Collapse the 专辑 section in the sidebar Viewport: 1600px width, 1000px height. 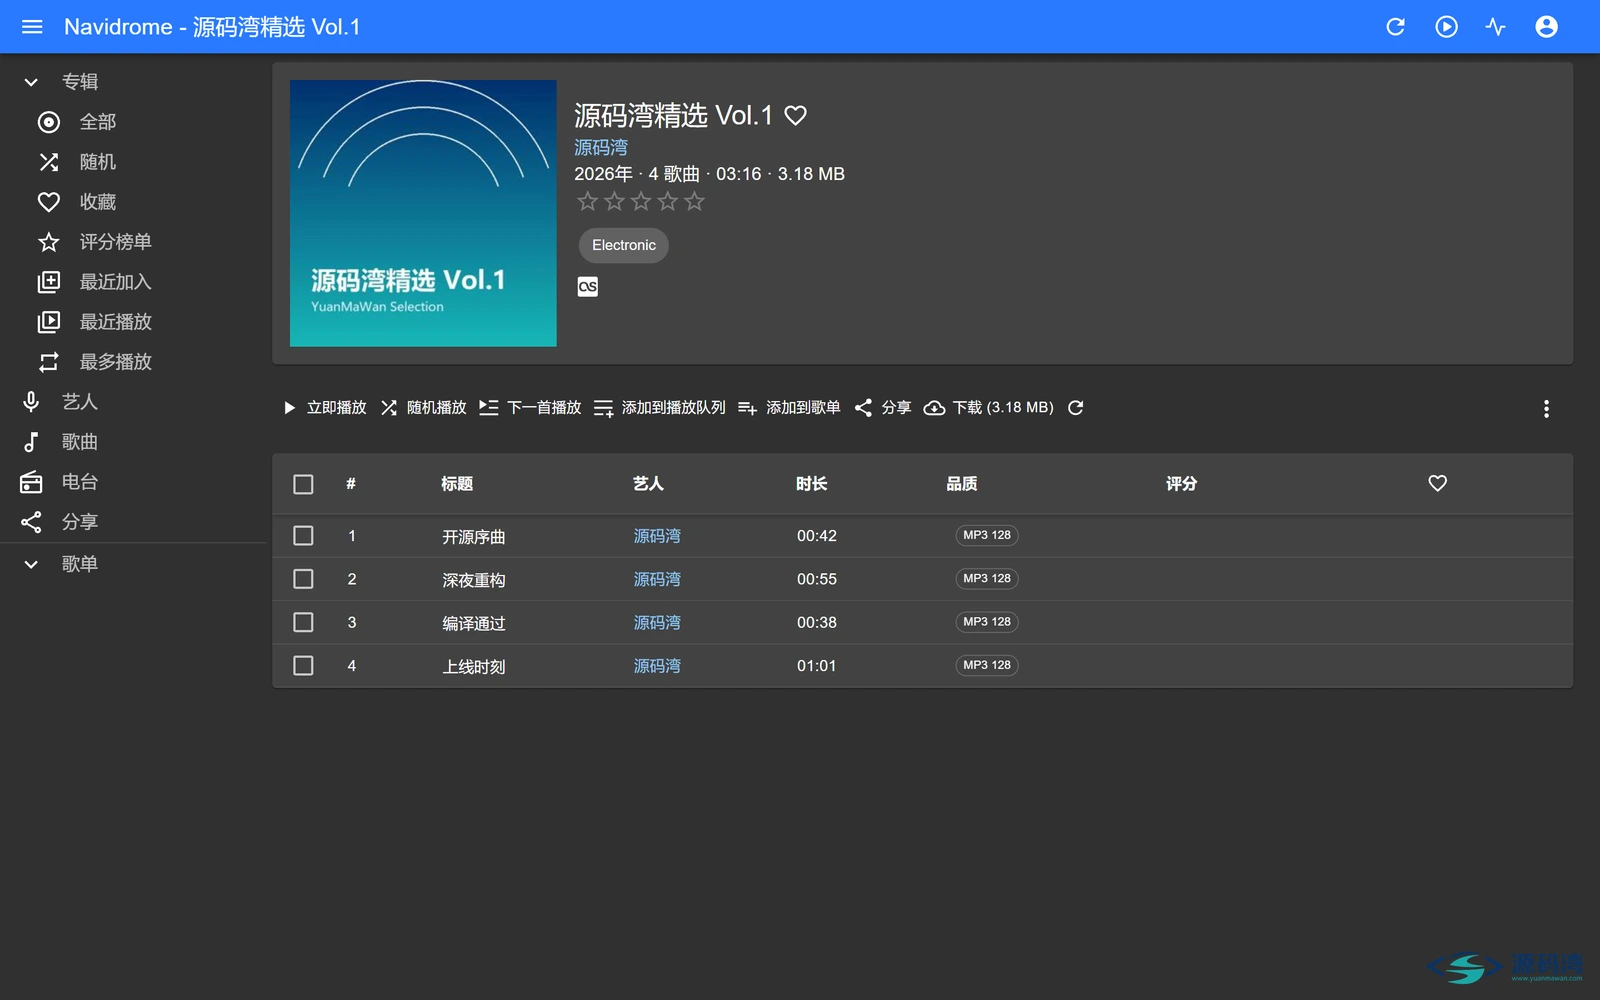(x=133, y=82)
